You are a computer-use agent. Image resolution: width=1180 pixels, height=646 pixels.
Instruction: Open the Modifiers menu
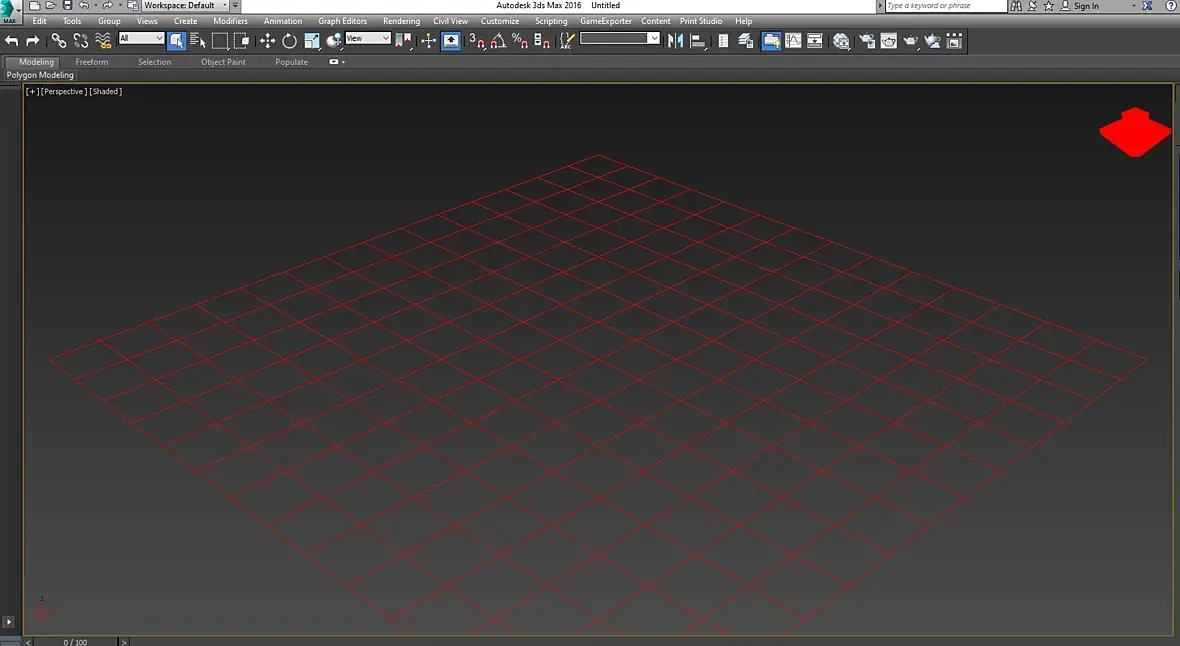[x=230, y=21]
